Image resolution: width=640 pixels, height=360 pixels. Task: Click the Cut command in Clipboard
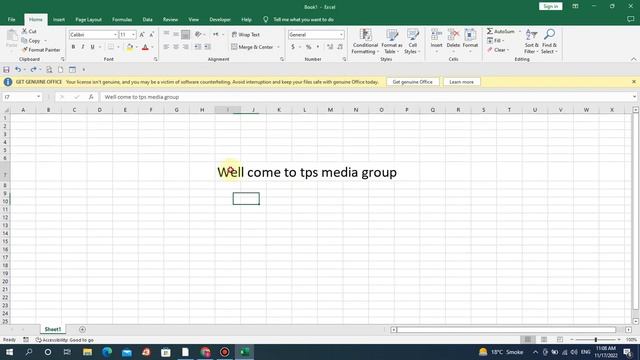(x=29, y=31)
